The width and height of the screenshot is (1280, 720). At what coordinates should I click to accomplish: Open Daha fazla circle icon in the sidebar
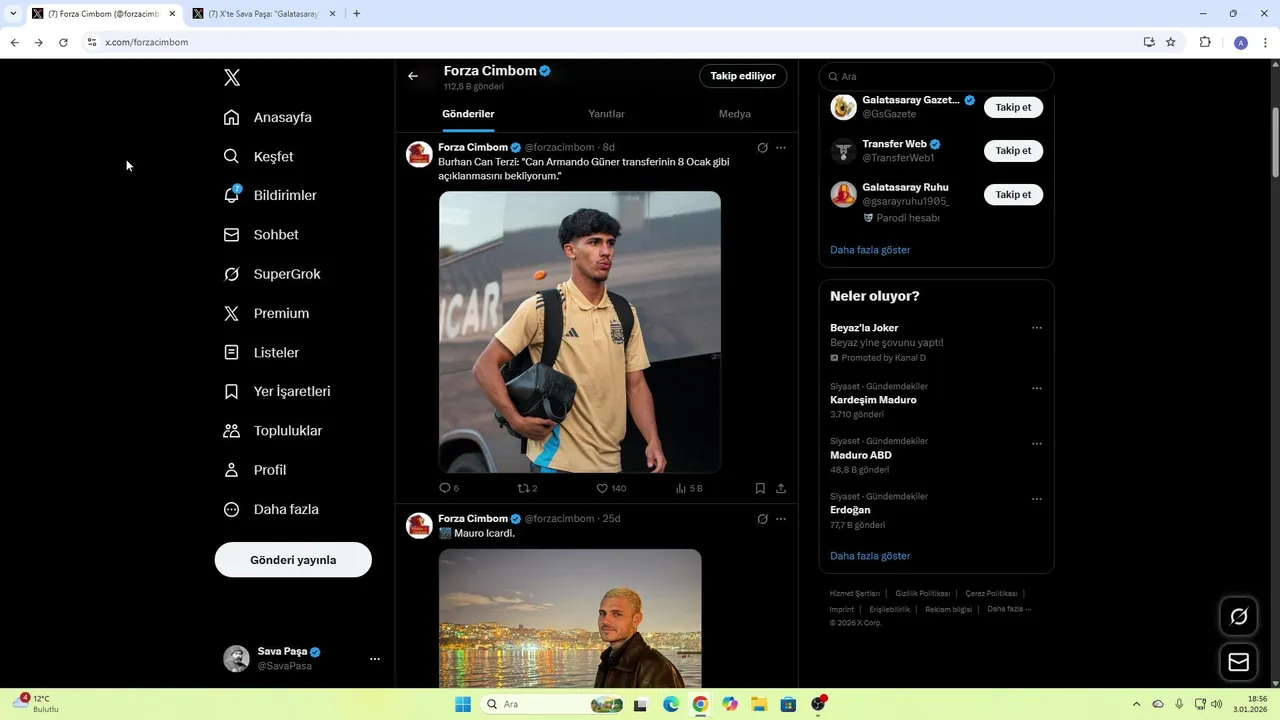[231, 509]
